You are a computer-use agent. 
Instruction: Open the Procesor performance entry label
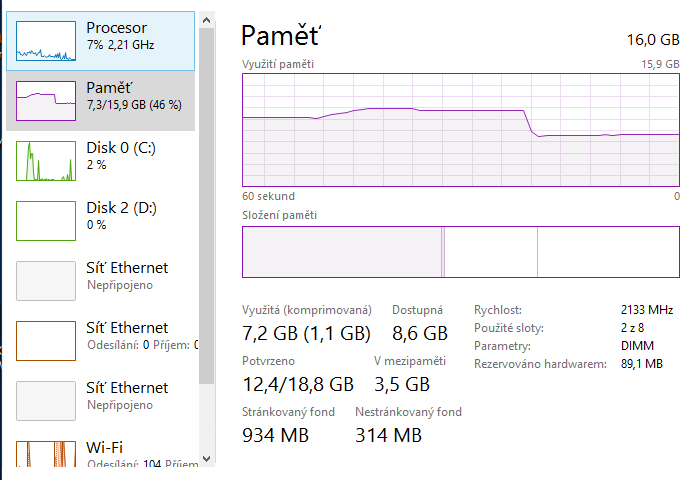pos(116,28)
